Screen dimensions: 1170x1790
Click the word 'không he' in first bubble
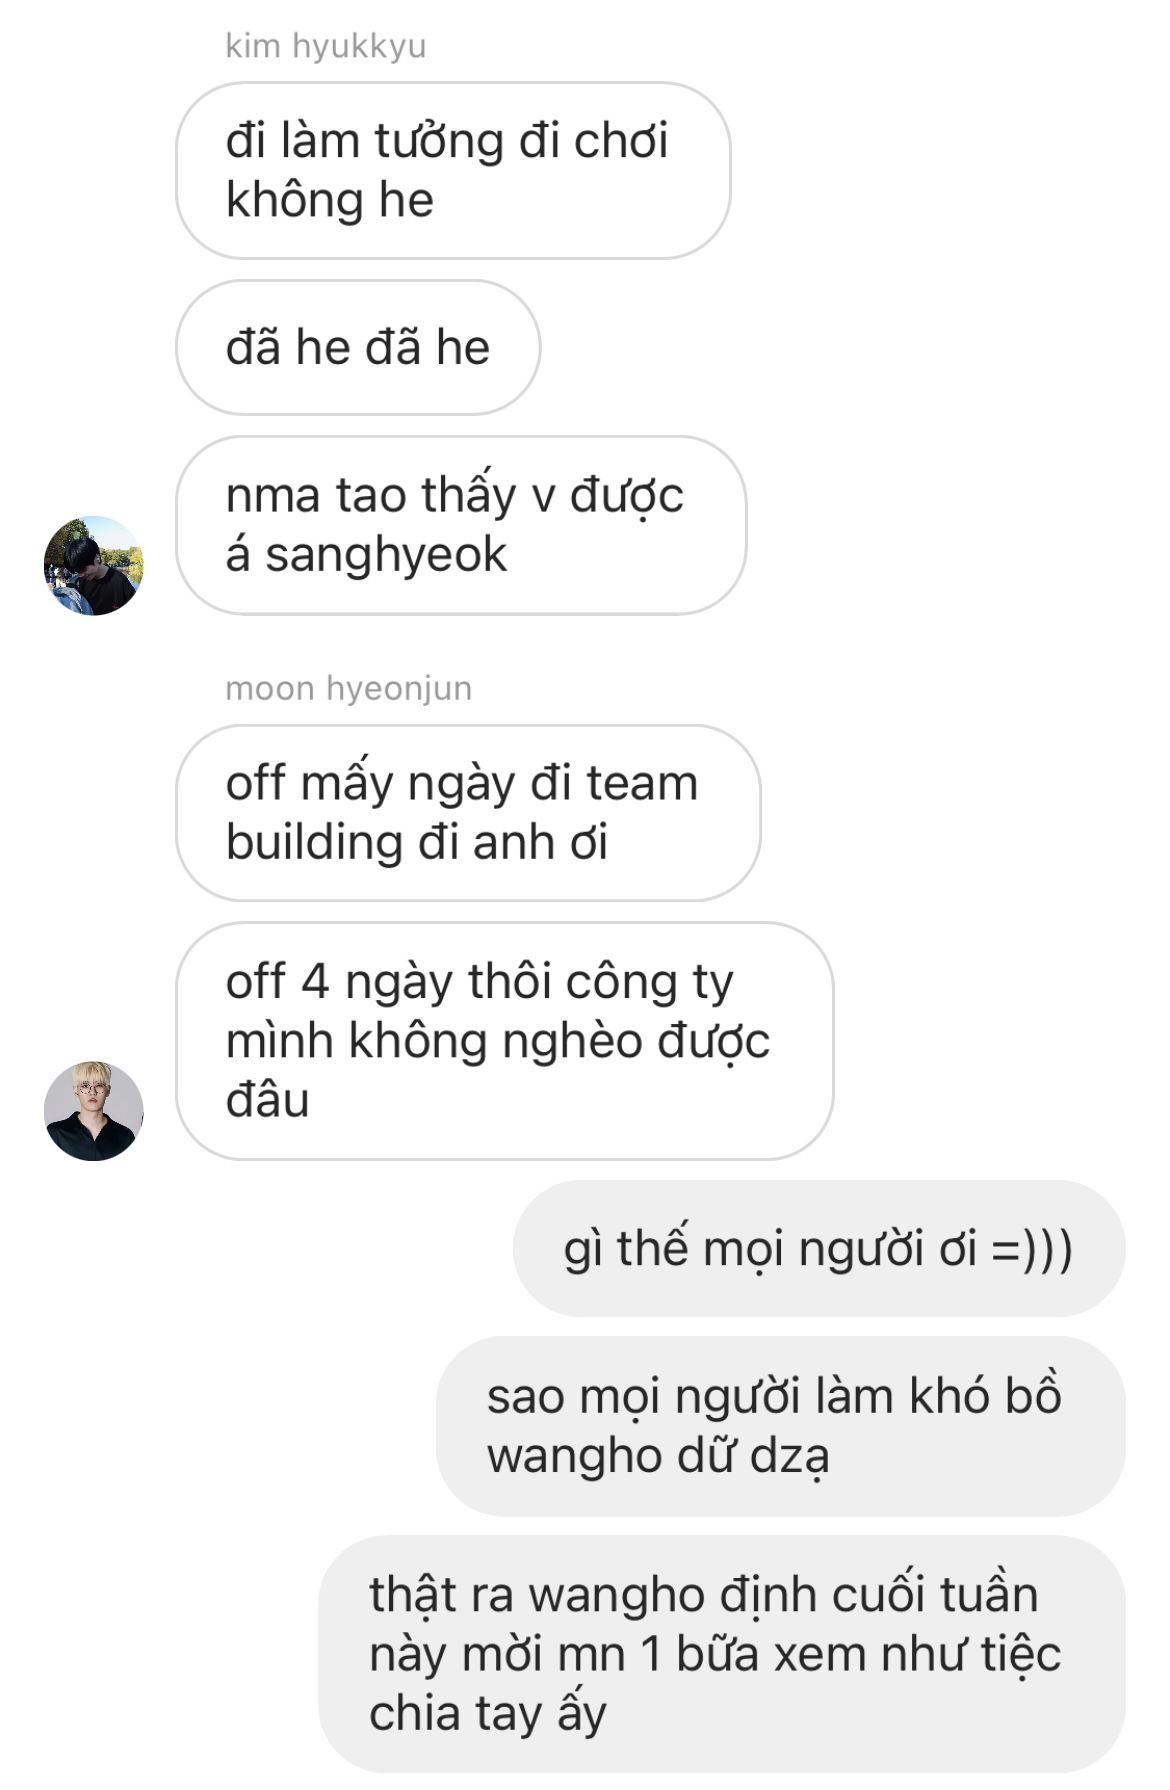point(330,200)
